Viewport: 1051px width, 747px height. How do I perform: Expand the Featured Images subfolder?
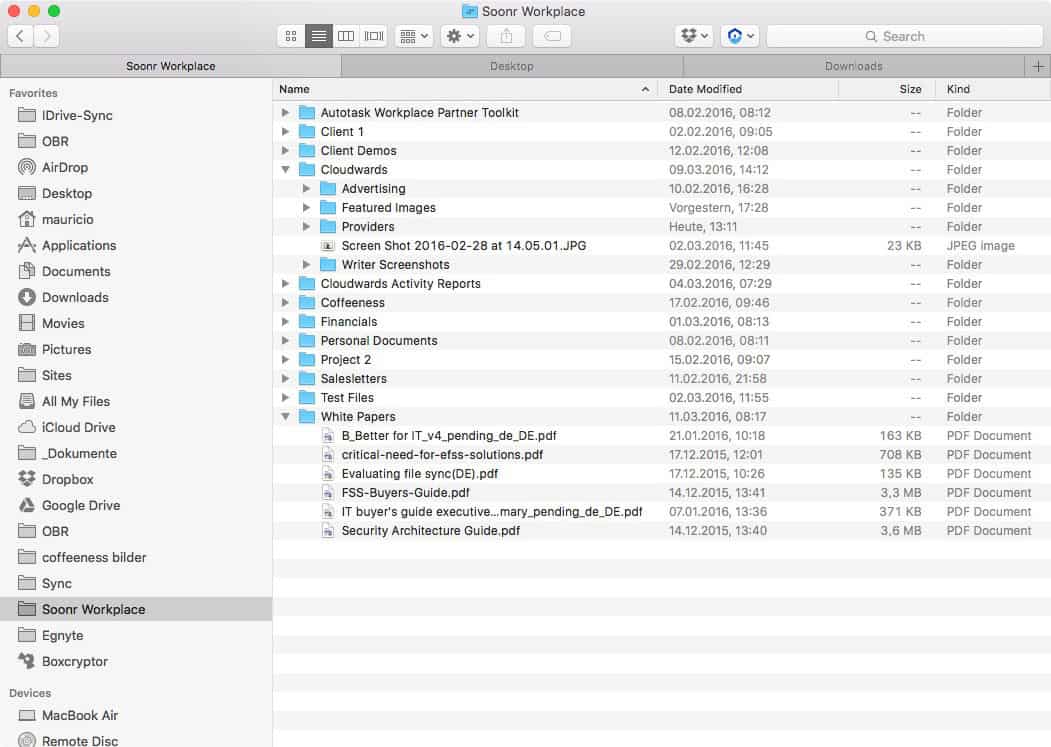tap(306, 208)
